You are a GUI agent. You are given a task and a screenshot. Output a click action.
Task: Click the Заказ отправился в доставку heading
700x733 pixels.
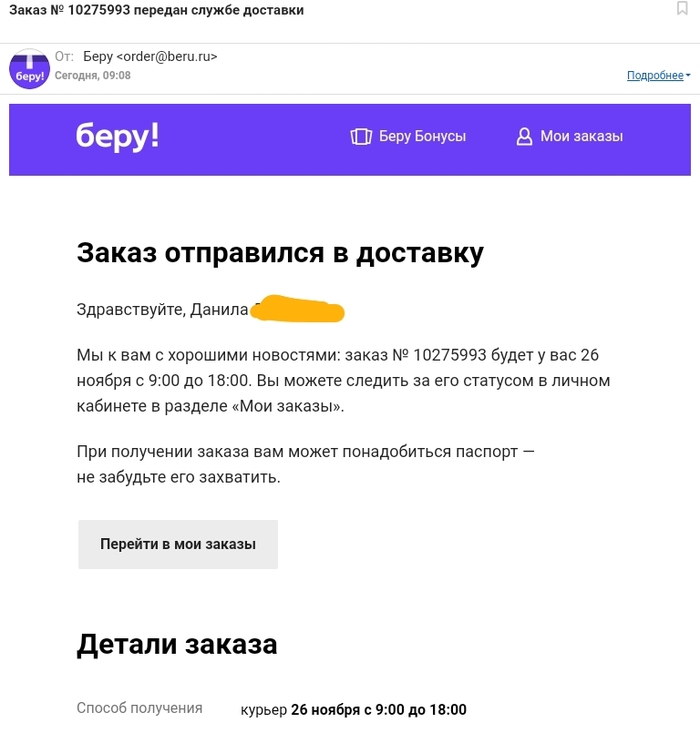(x=280, y=253)
